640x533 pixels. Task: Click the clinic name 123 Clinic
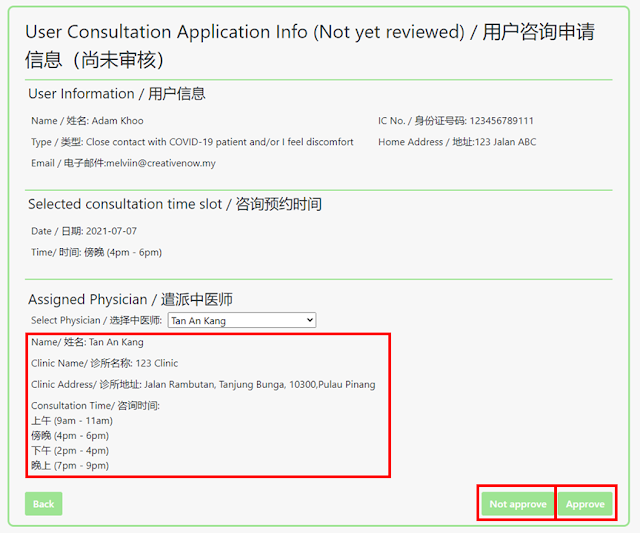pos(157,363)
